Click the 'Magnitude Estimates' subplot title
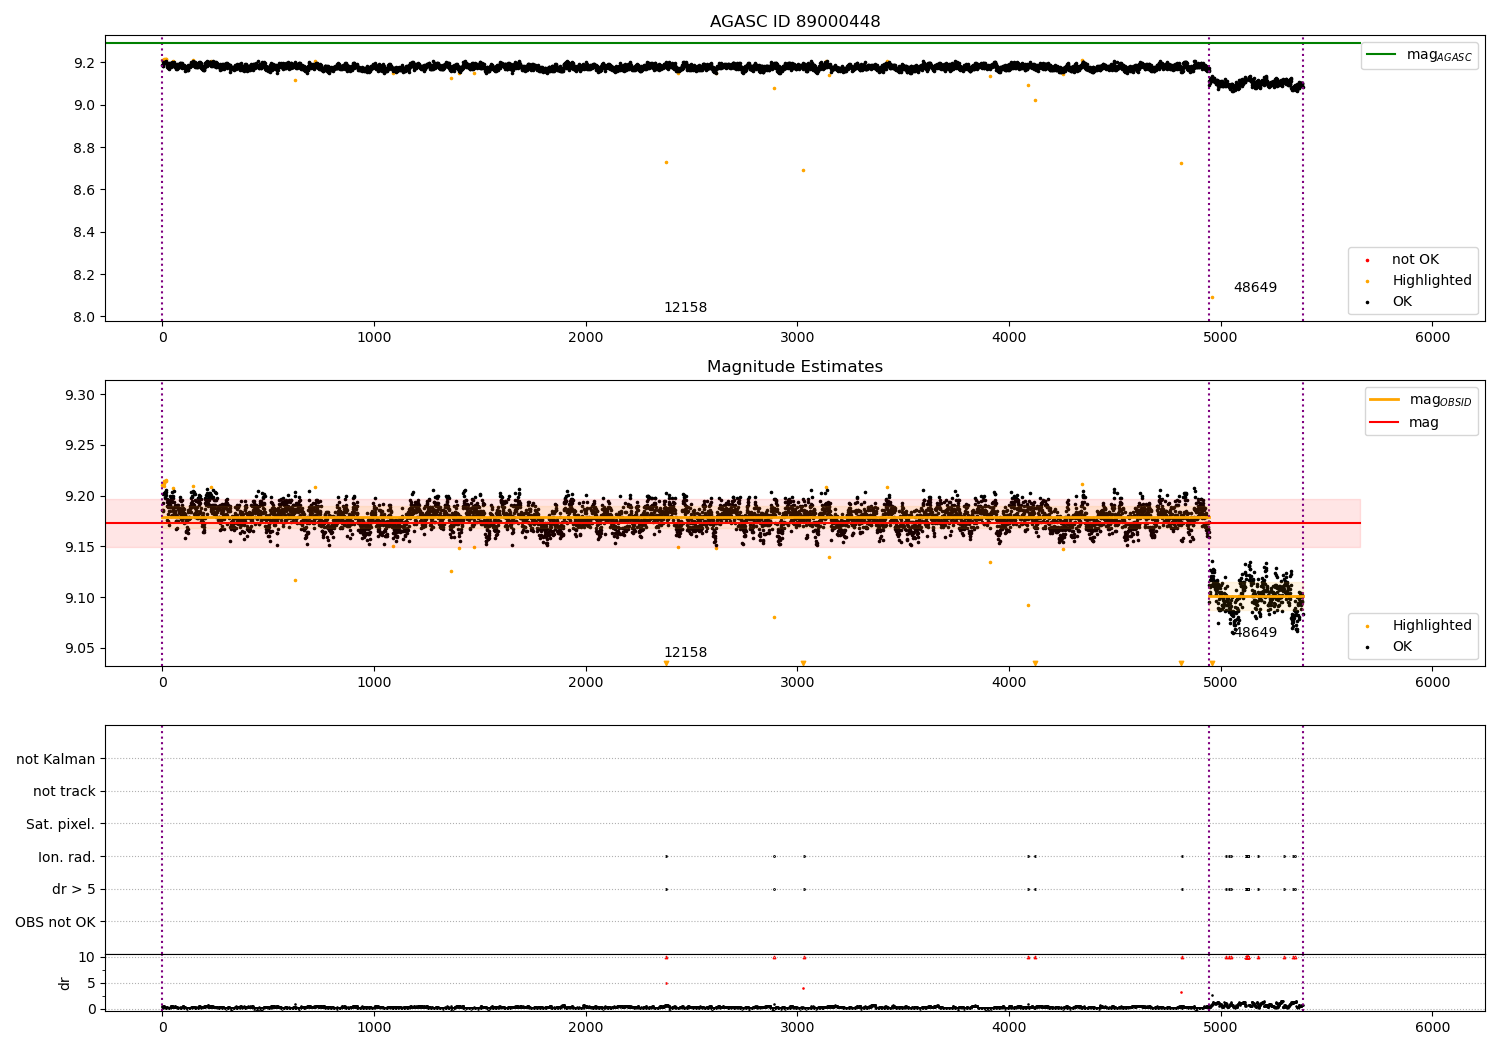The image size is (1500, 1050). [795, 367]
